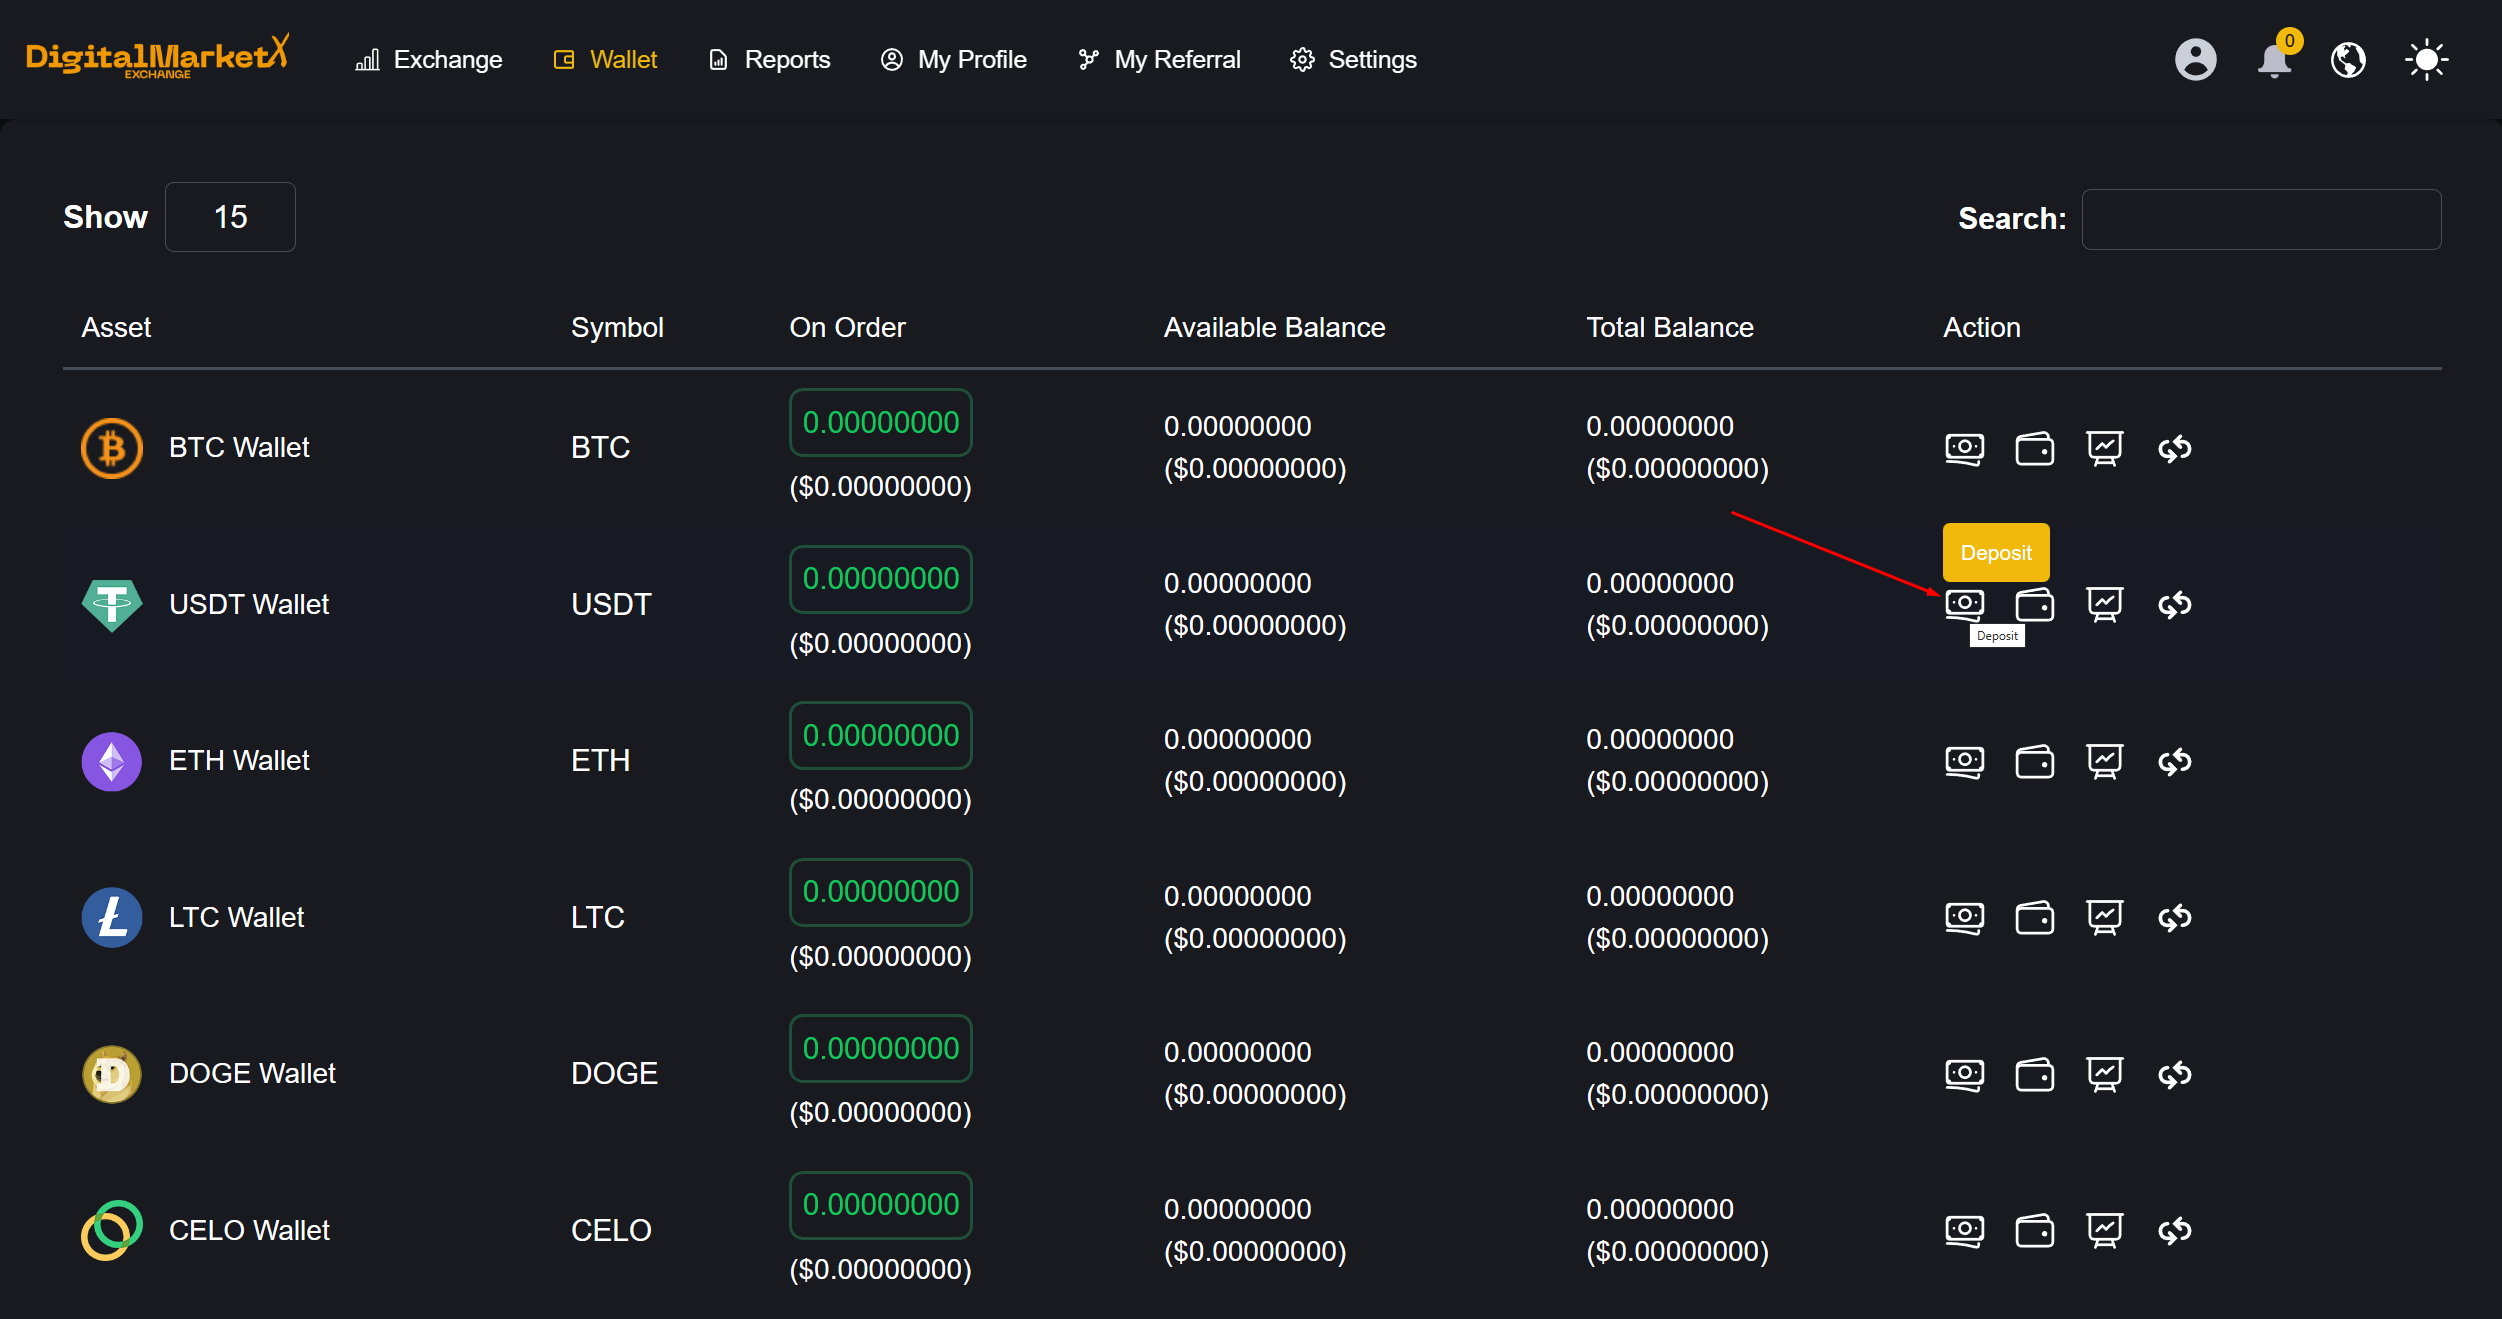Viewport: 2502px width, 1319px height.
Task: Click the DigitalMarketX Exchange logo
Action: 158,57
